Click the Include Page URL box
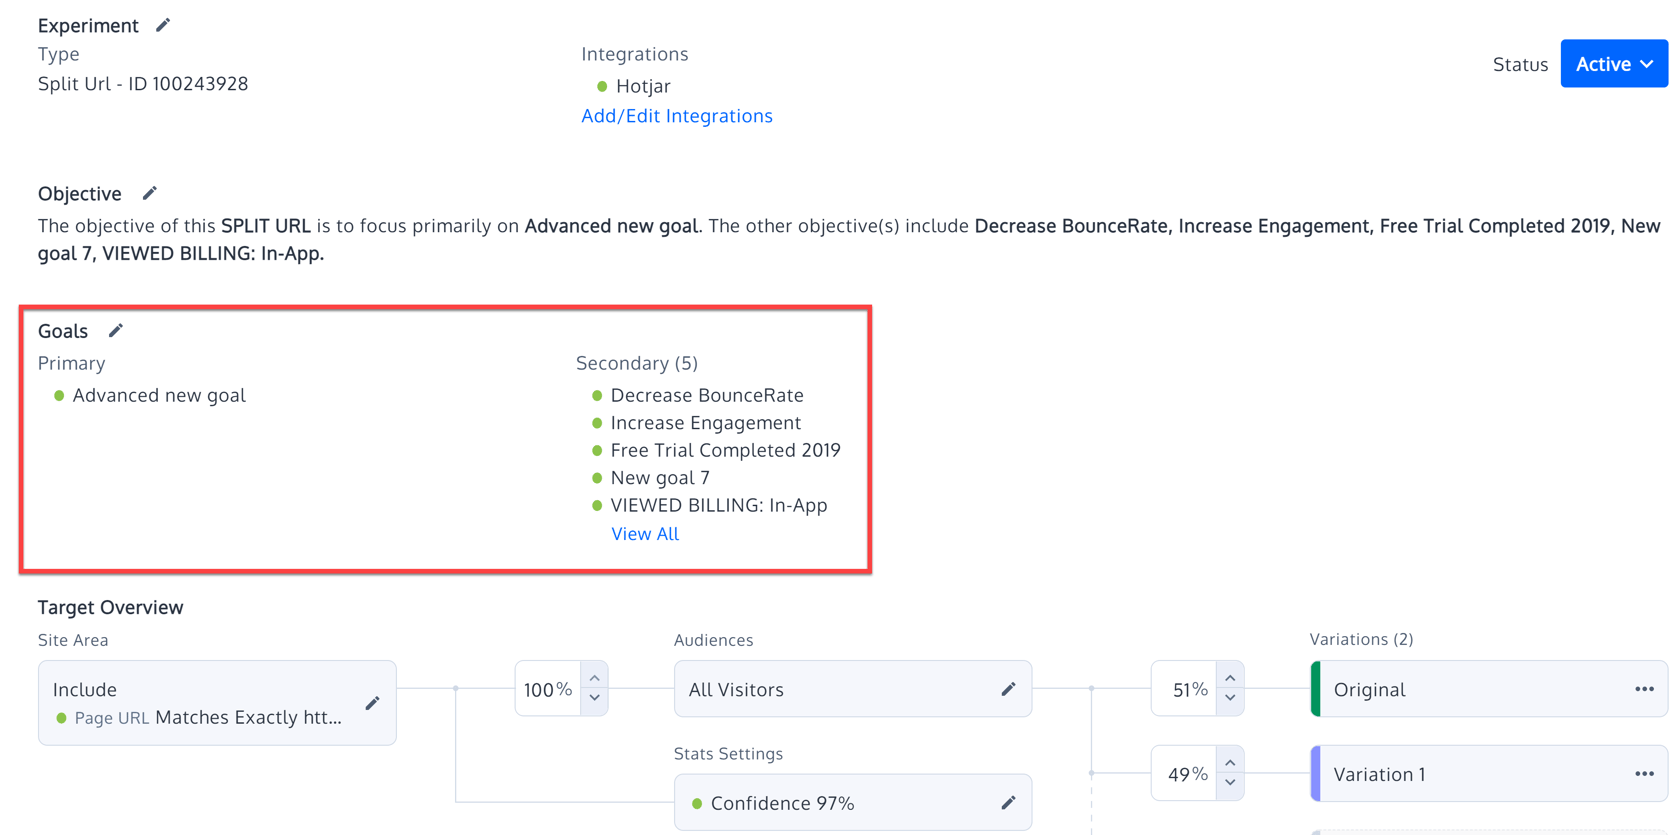This screenshot has height=835, width=1675. (217, 703)
